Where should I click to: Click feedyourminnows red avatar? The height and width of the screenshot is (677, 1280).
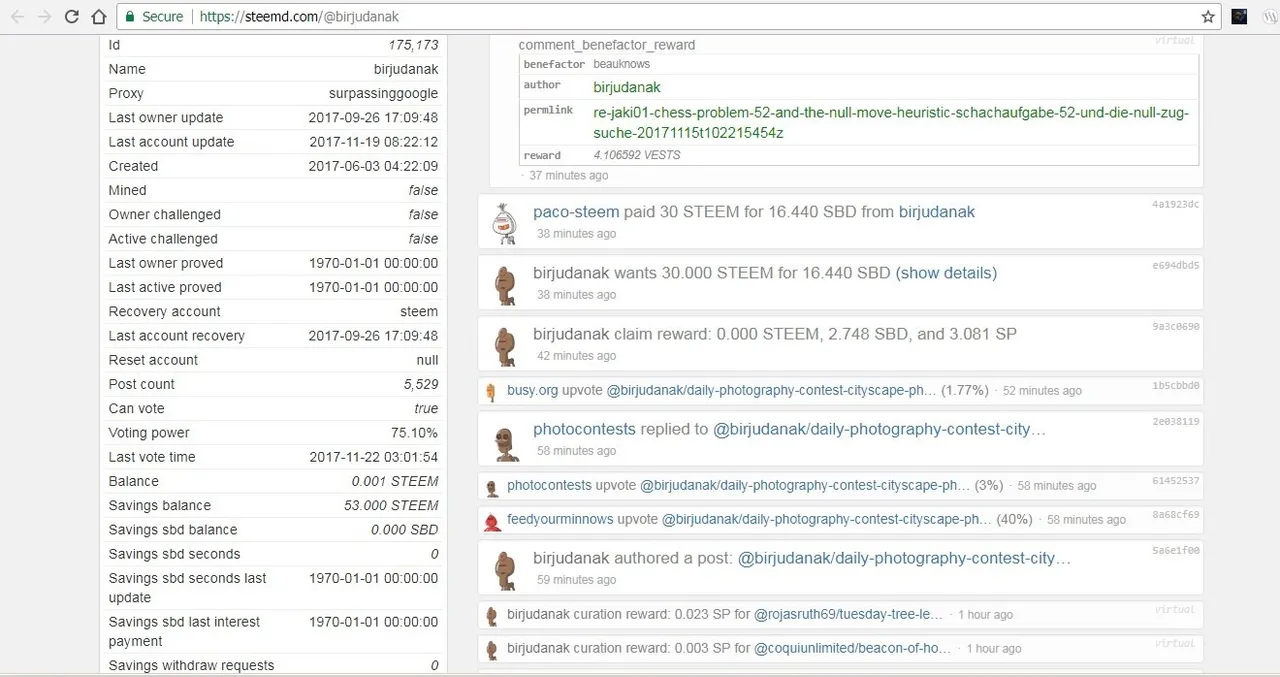pyautogui.click(x=491, y=521)
